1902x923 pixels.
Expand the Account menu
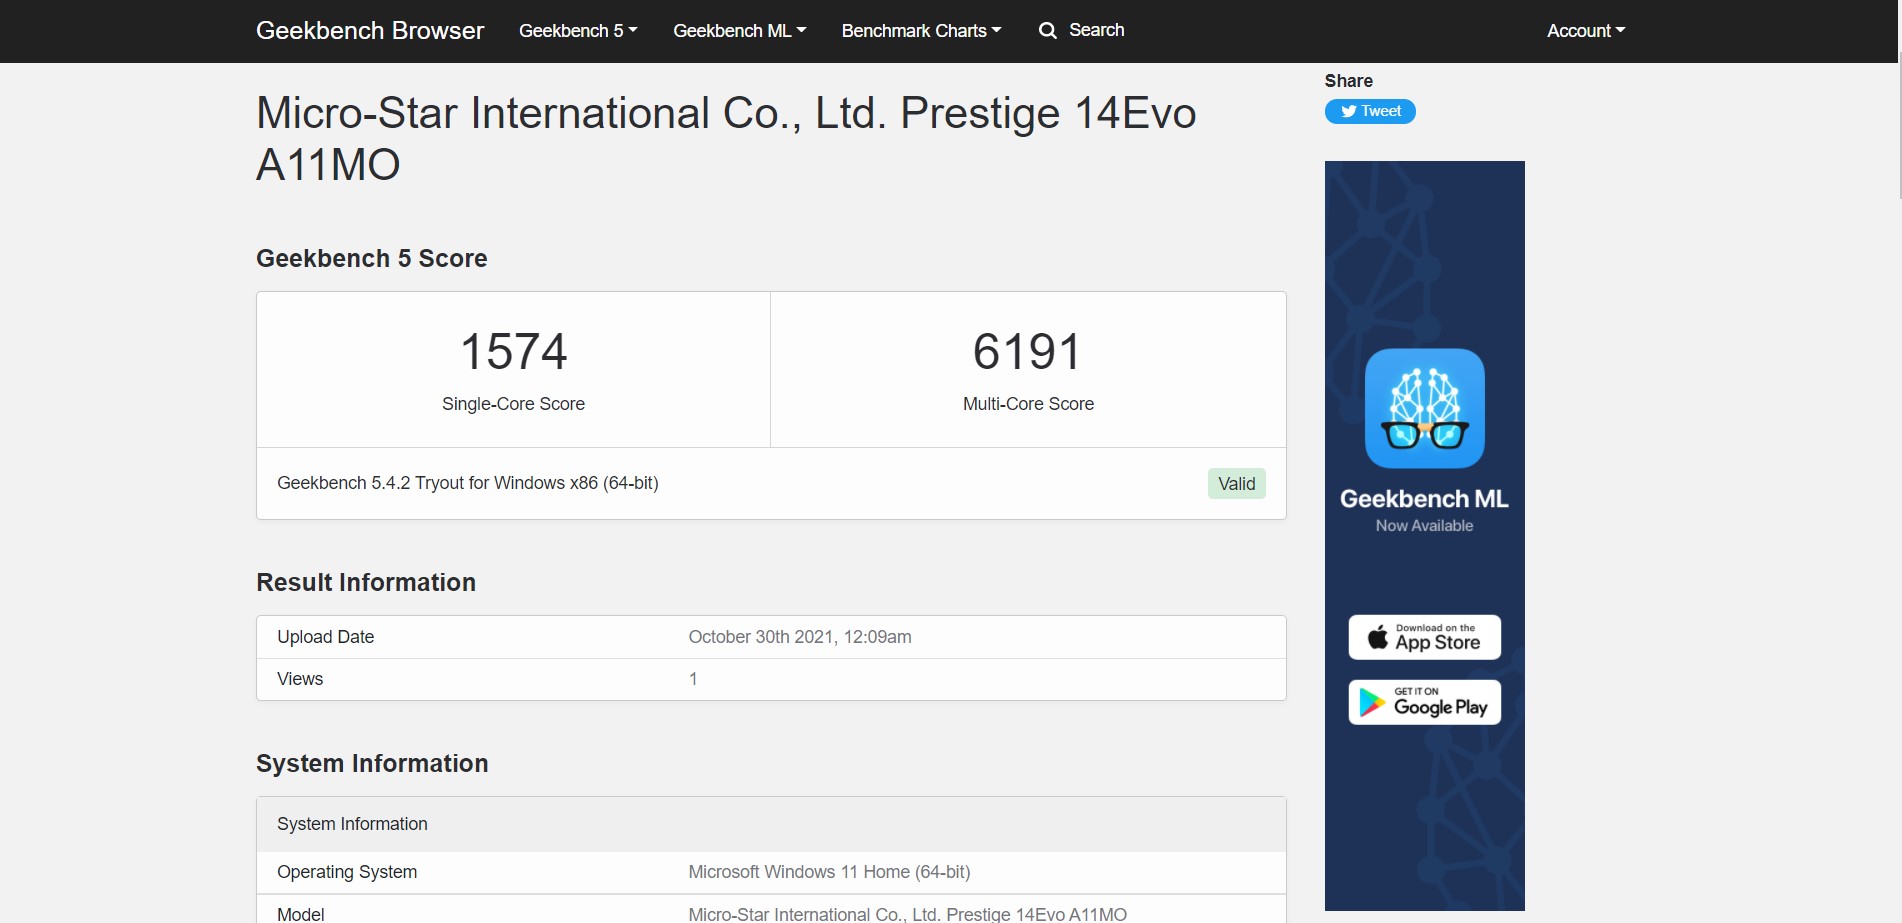pyautogui.click(x=1585, y=31)
